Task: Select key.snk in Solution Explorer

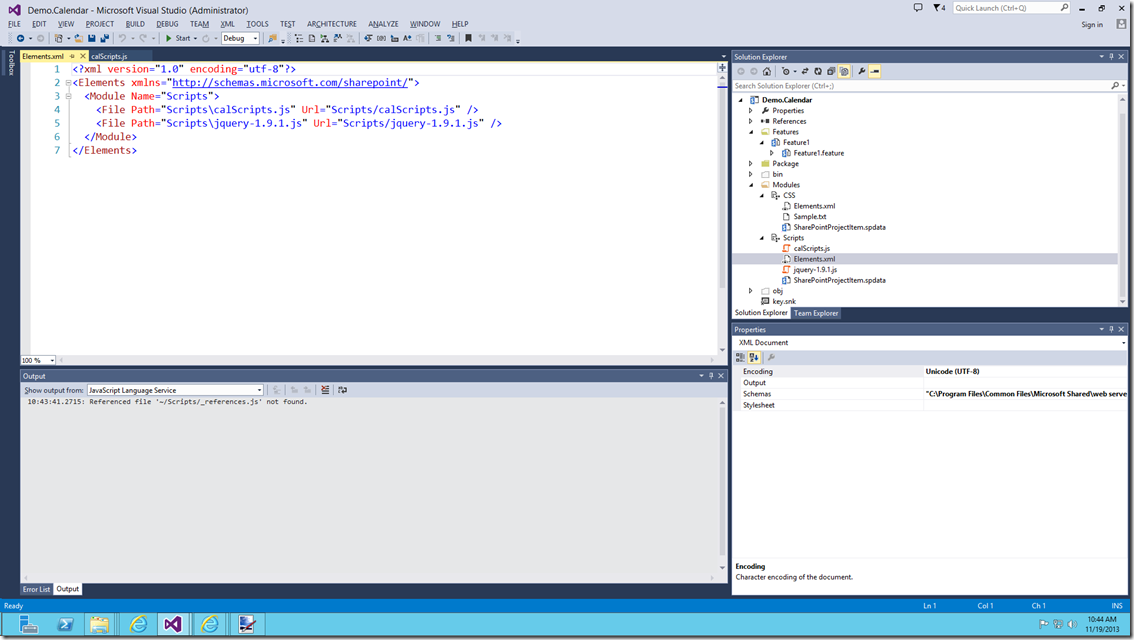Action: tap(784, 302)
